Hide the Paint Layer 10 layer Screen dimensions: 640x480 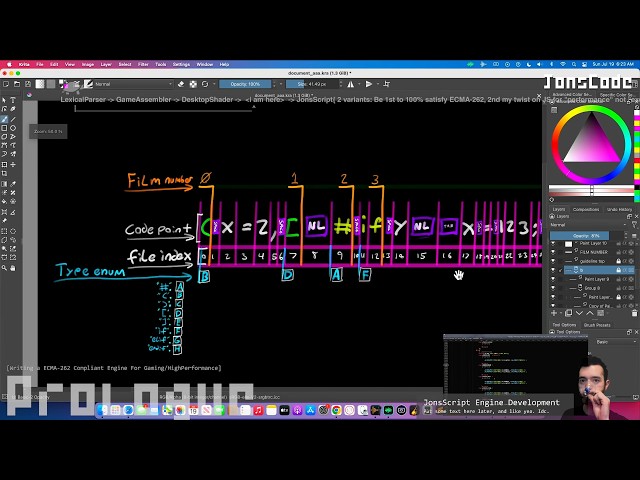553,244
